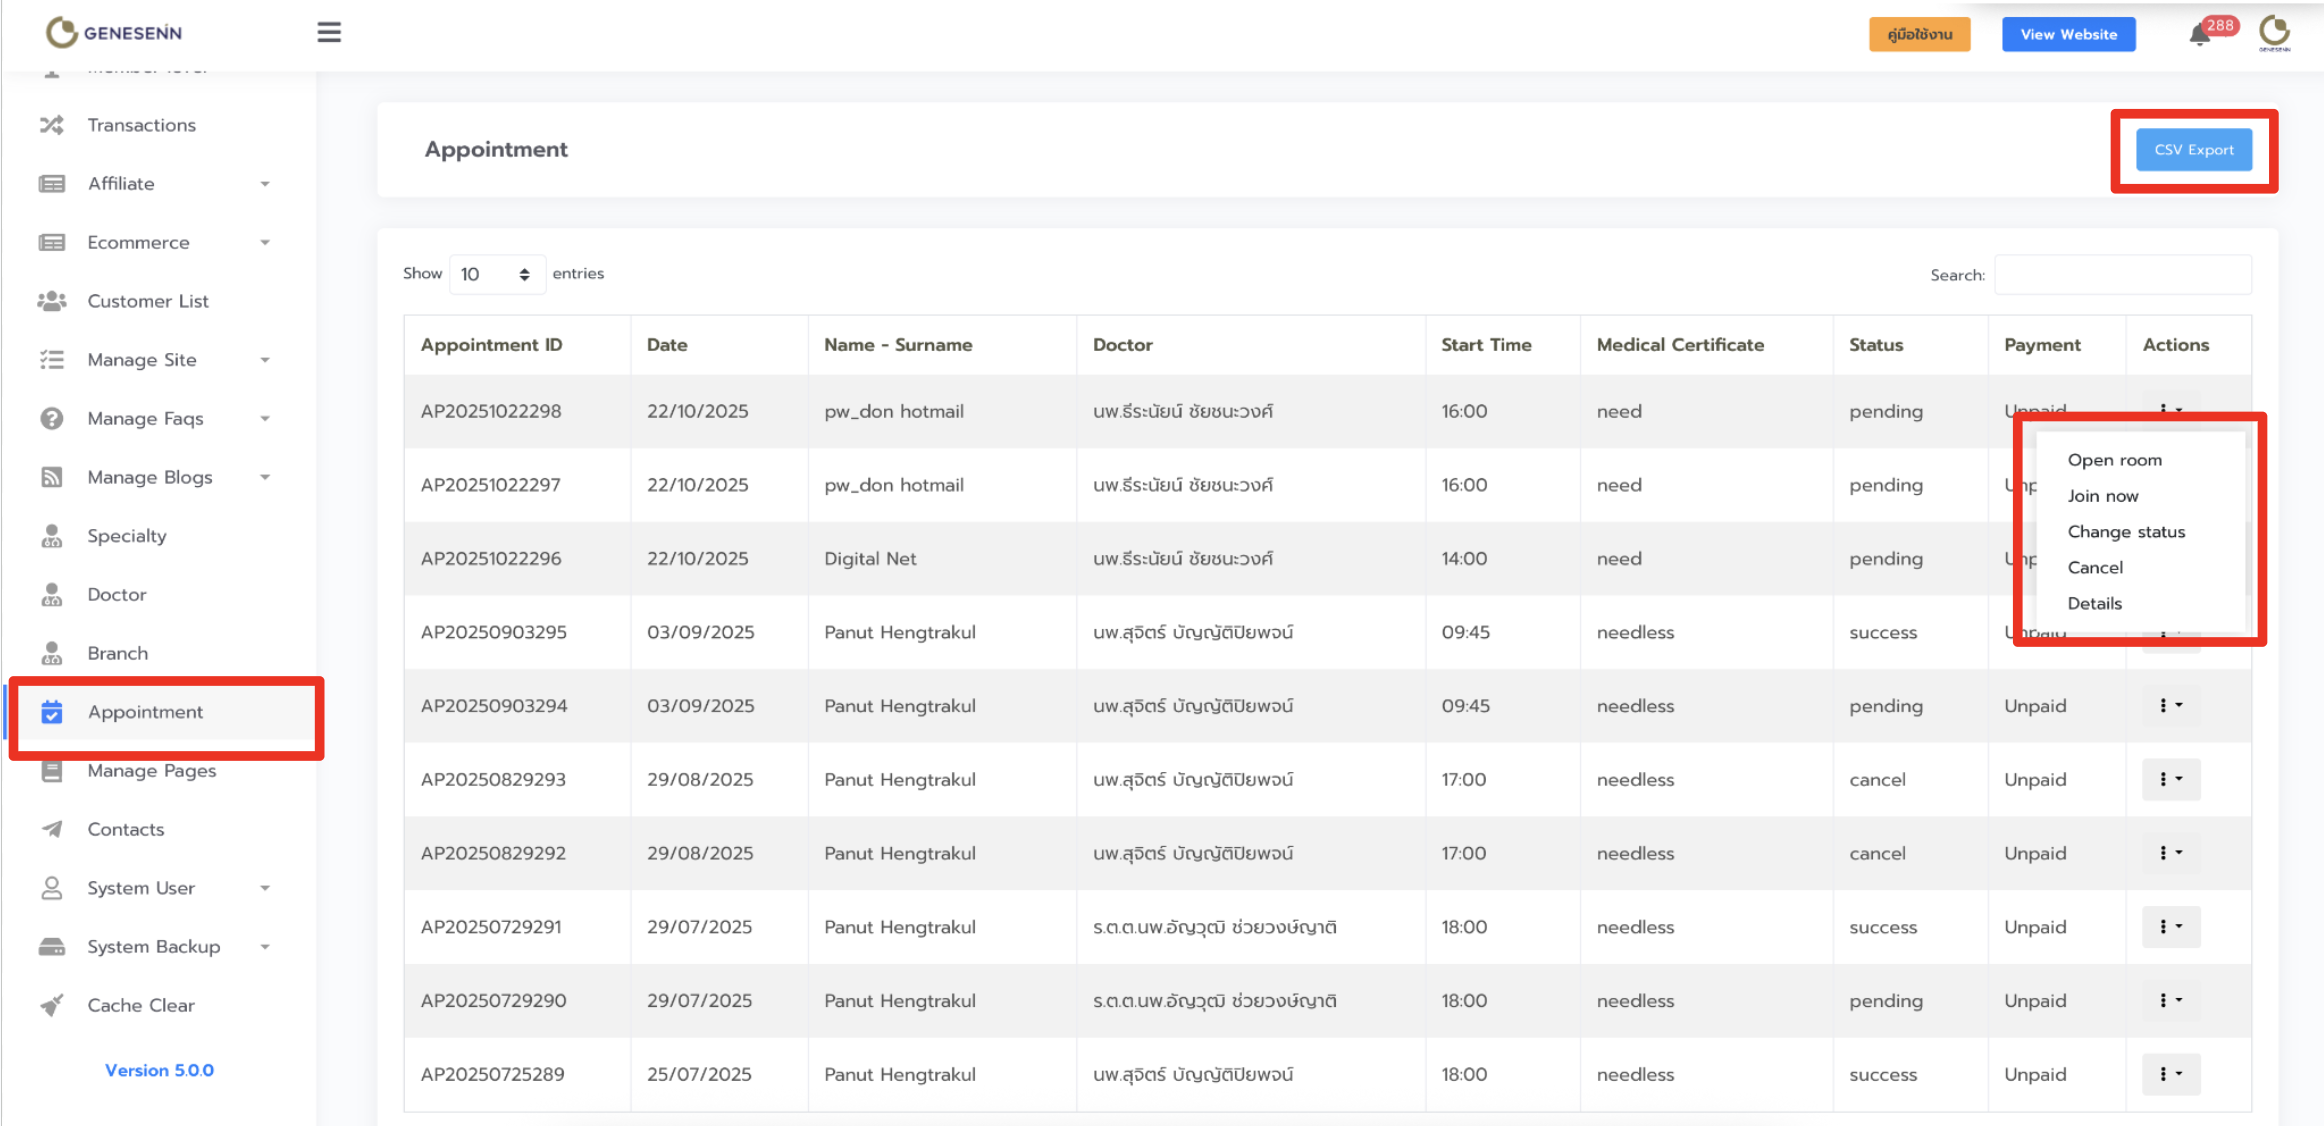2324x1126 pixels.
Task: Click the Transactions shuffle icon
Action: [52, 125]
